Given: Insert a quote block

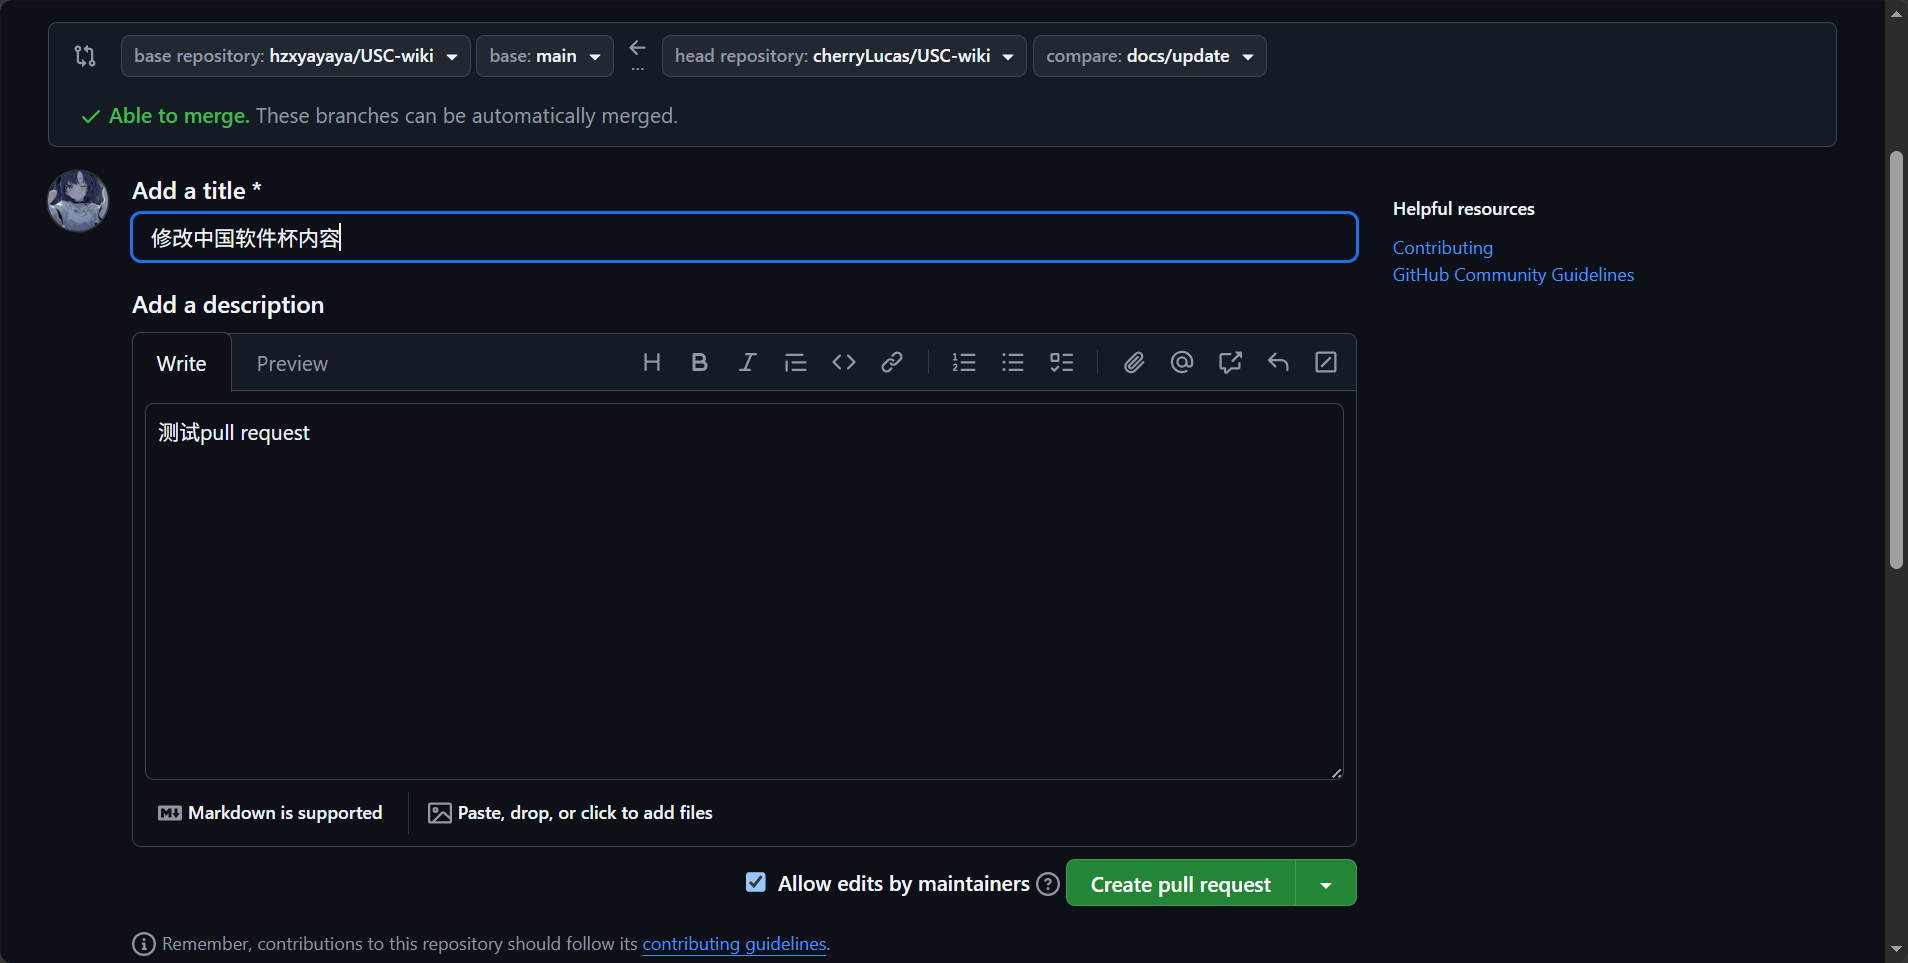Looking at the screenshot, I should click(796, 362).
